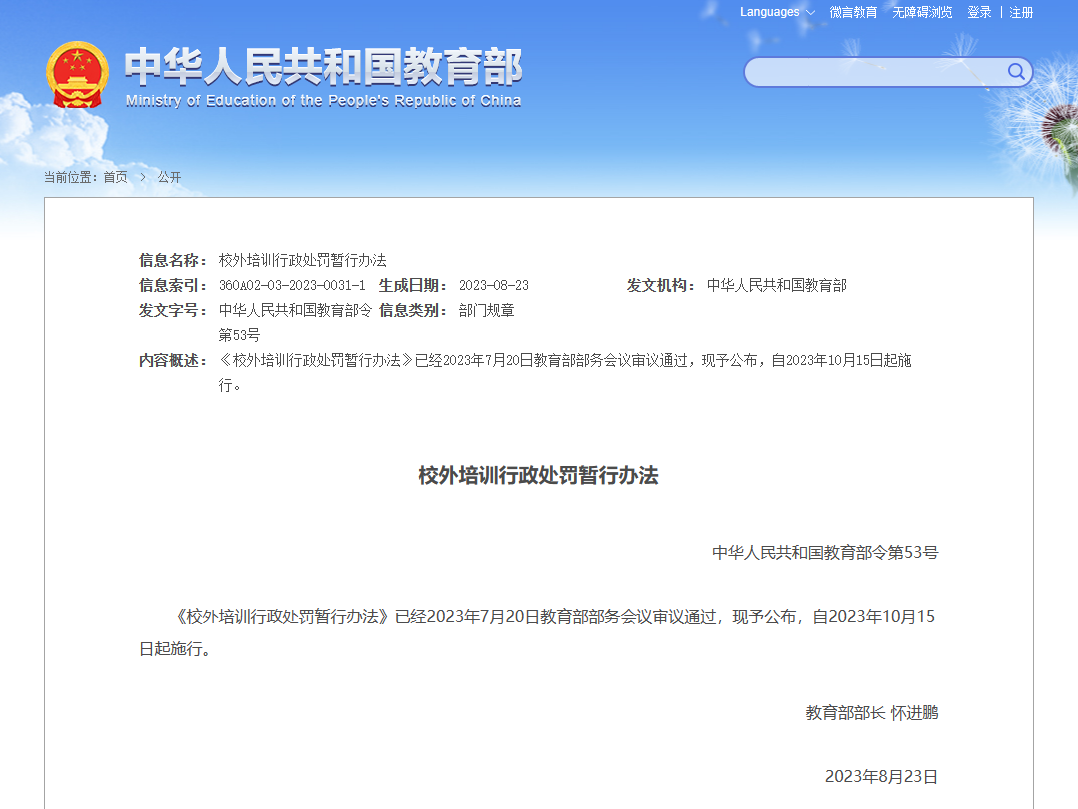Screen dimensions: 1078x809
Task: Open 公开 in the breadcrumb
Action: pos(169,177)
